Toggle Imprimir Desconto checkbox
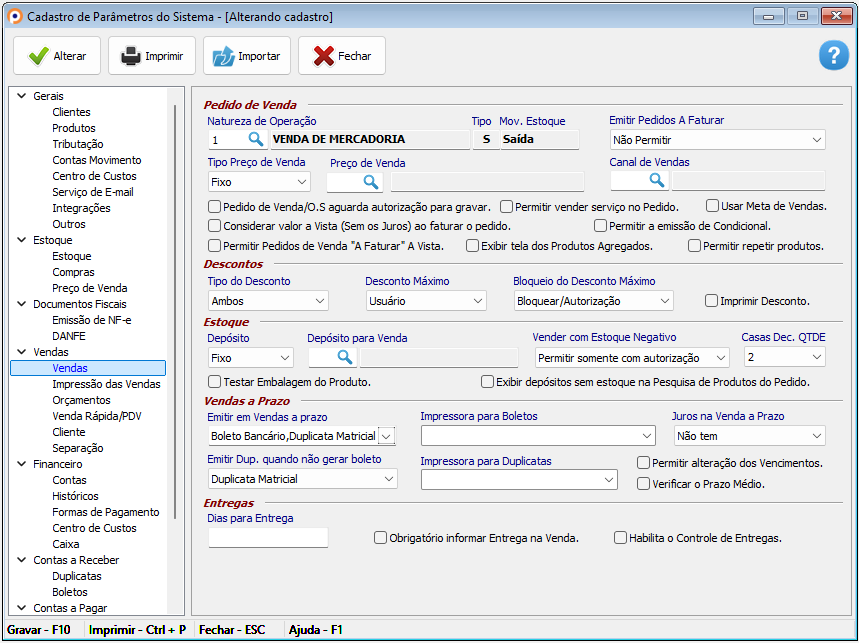 coord(712,300)
